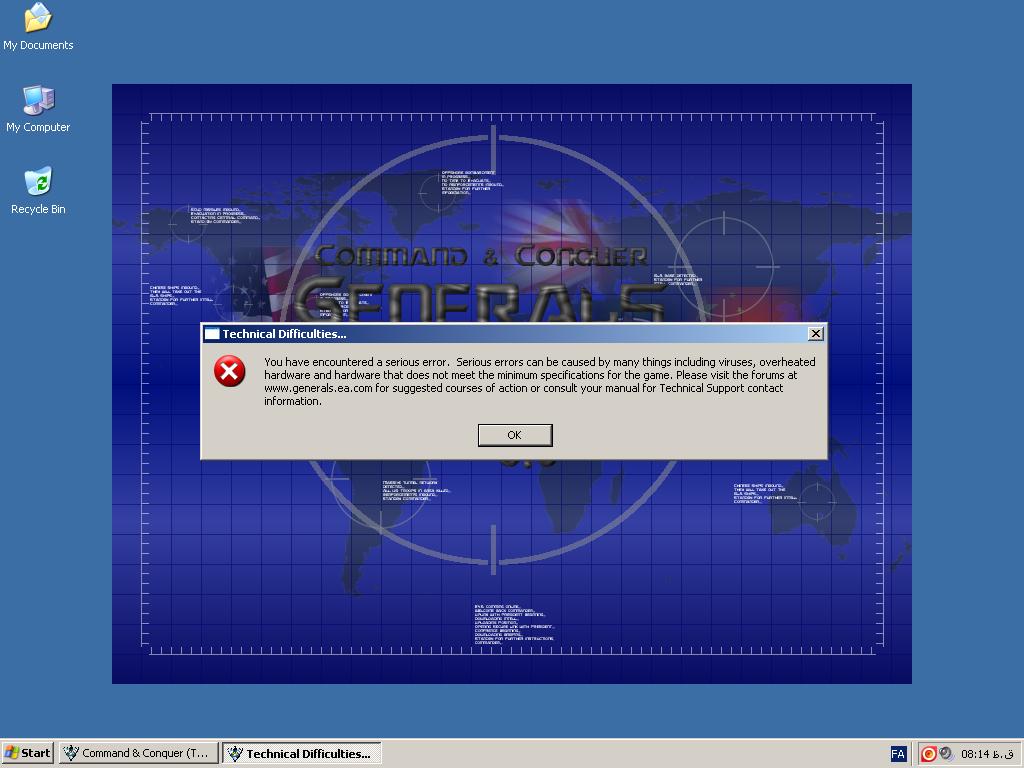The width and height of the screenshot is (1024, 768).
Task: Open the FA language indicator
Action: (898, 754)
